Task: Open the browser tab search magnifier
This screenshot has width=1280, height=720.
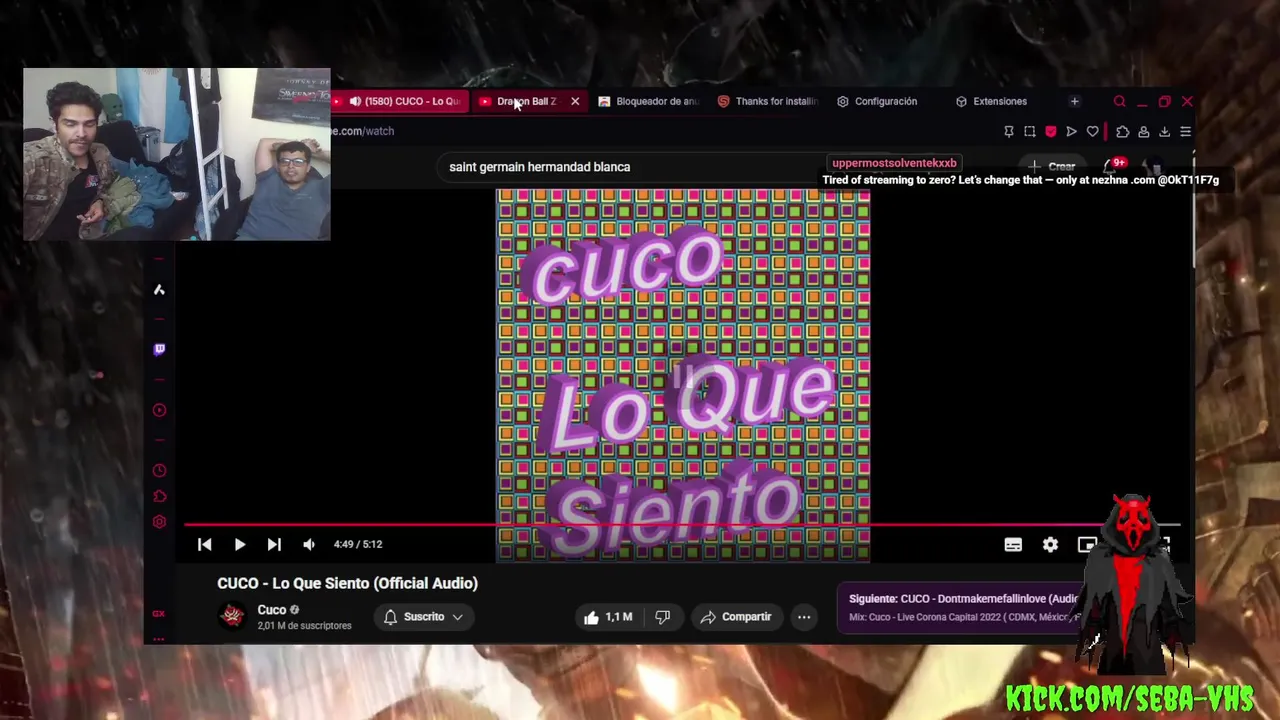Action: click(1119, 101)
